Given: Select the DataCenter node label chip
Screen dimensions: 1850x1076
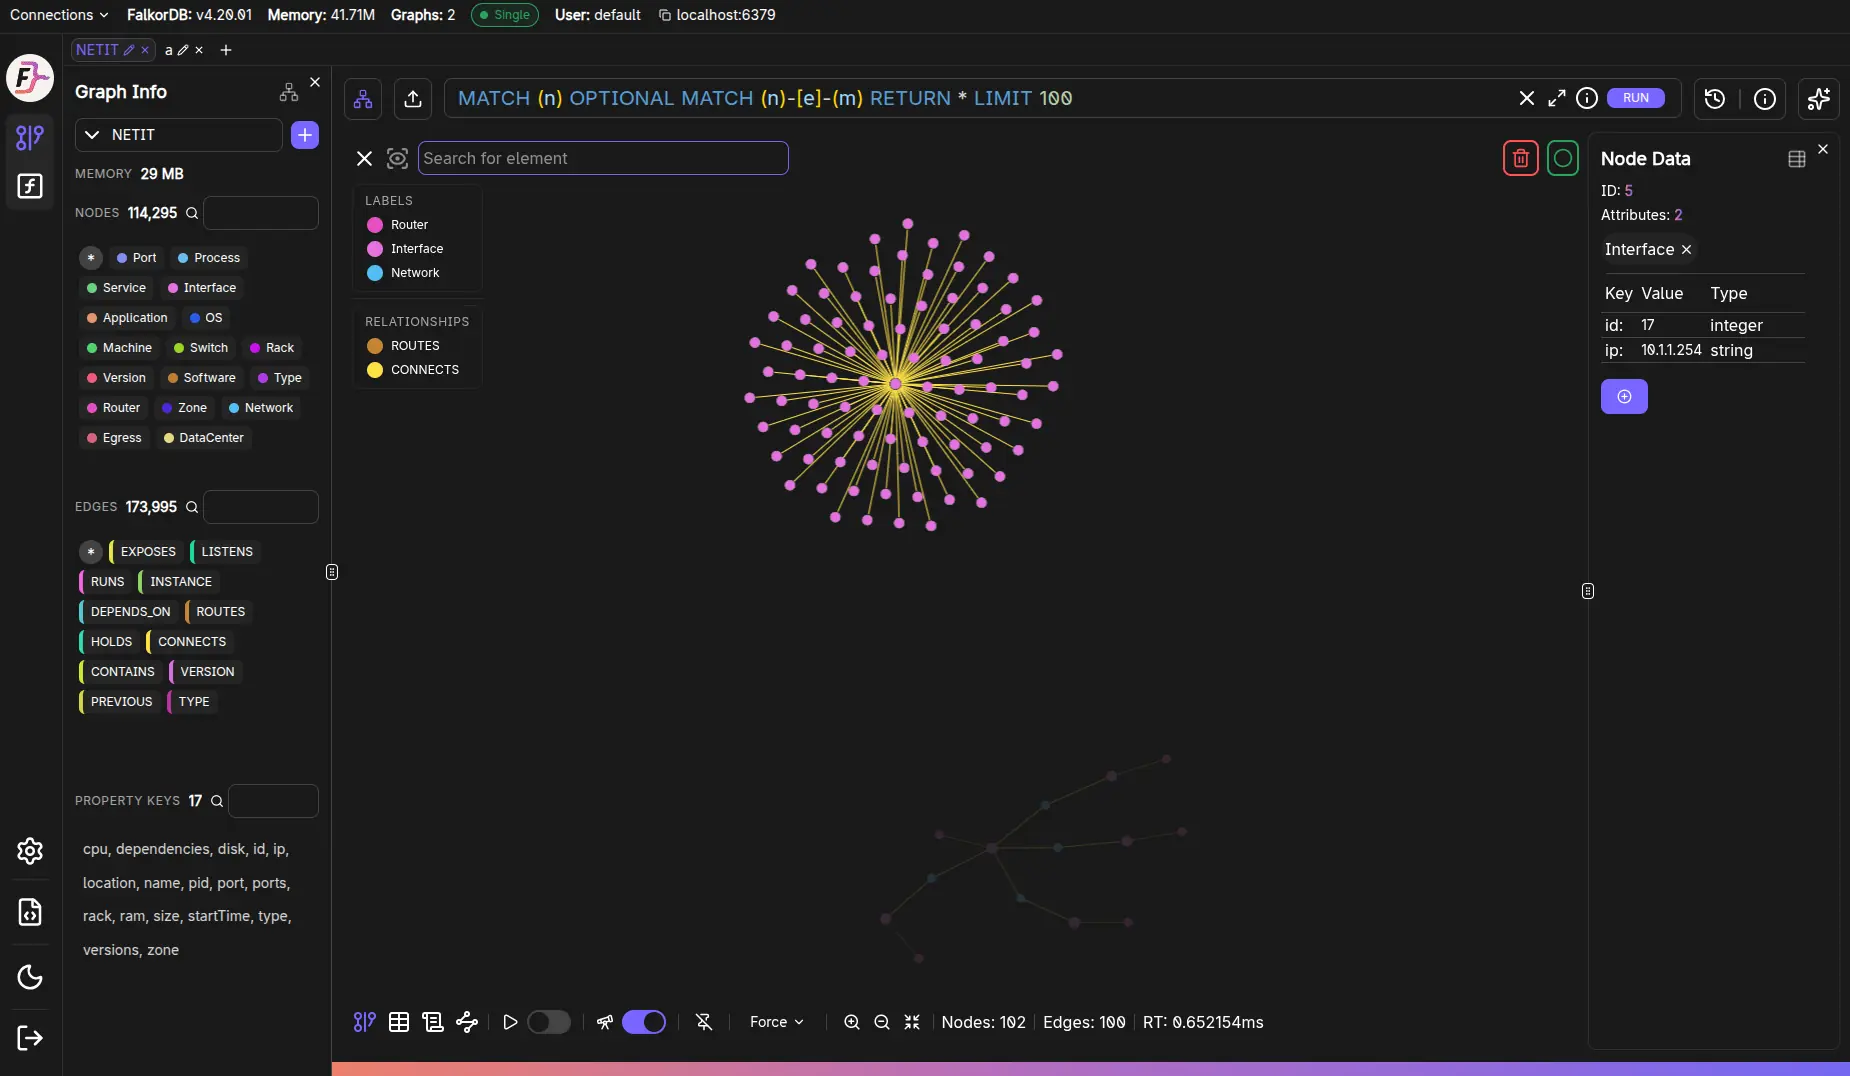Looking at the screenshot, I should point(204,438).
